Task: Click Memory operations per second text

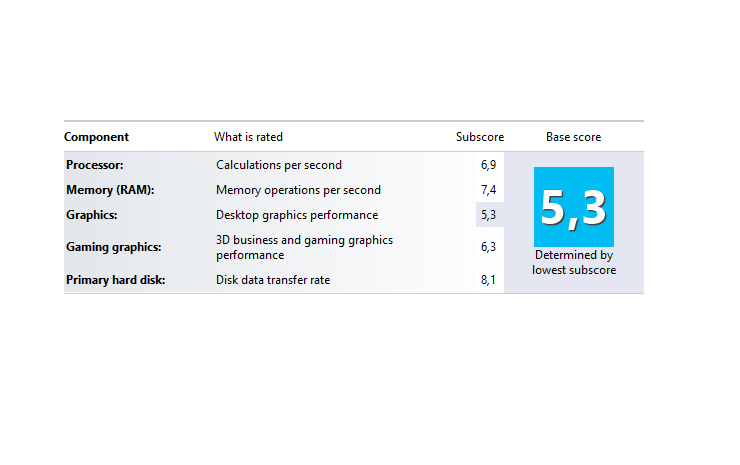Action: (298, 190)
